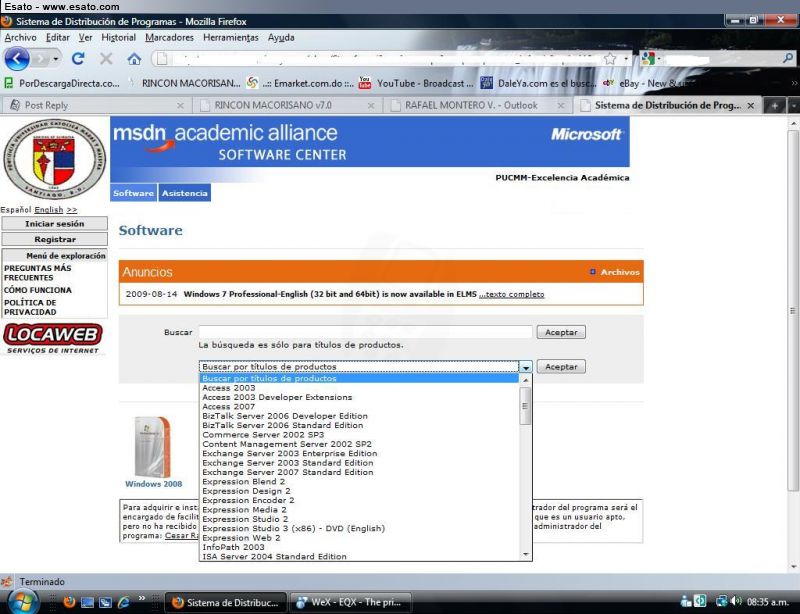Click the search magnifier icon
The width and height of the screenshot is (800, 614).
click(788, 59)
